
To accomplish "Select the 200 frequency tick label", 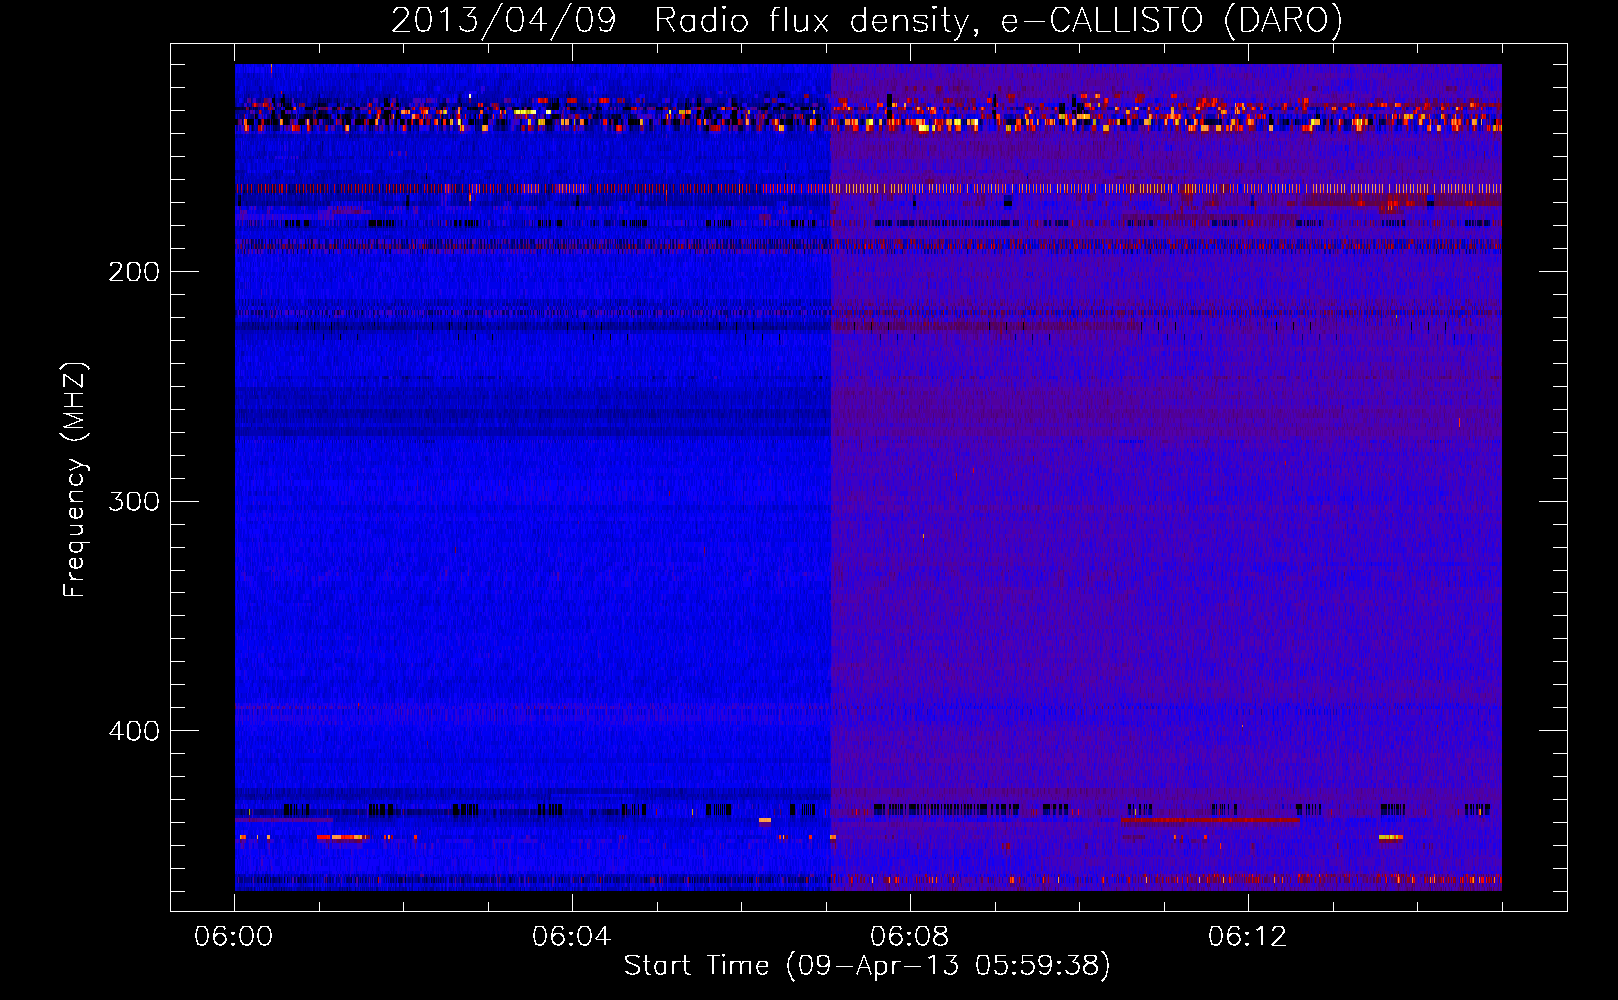I will (x=134, y=271).
